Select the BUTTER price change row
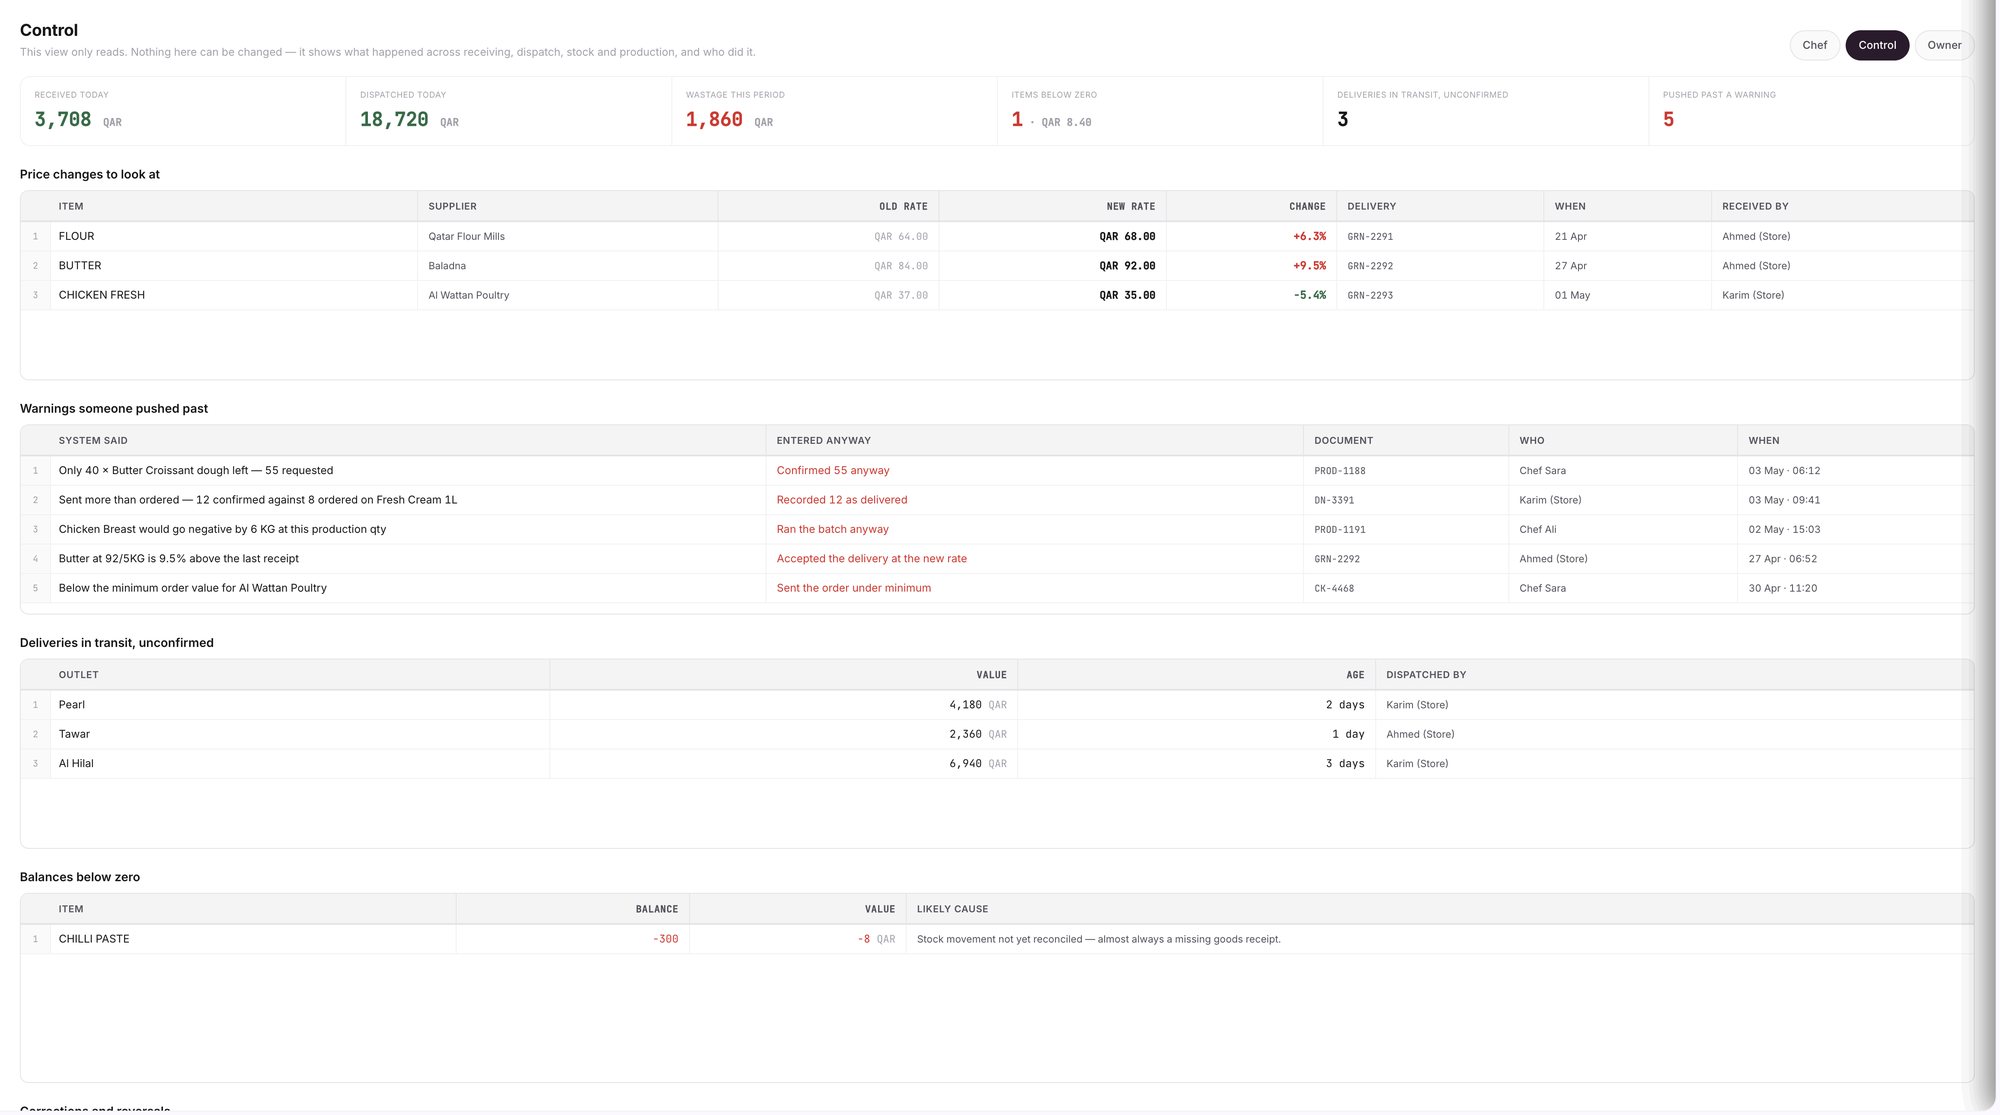The height and width of the screenshot is (1115, 2000). (x=997, y=266)
